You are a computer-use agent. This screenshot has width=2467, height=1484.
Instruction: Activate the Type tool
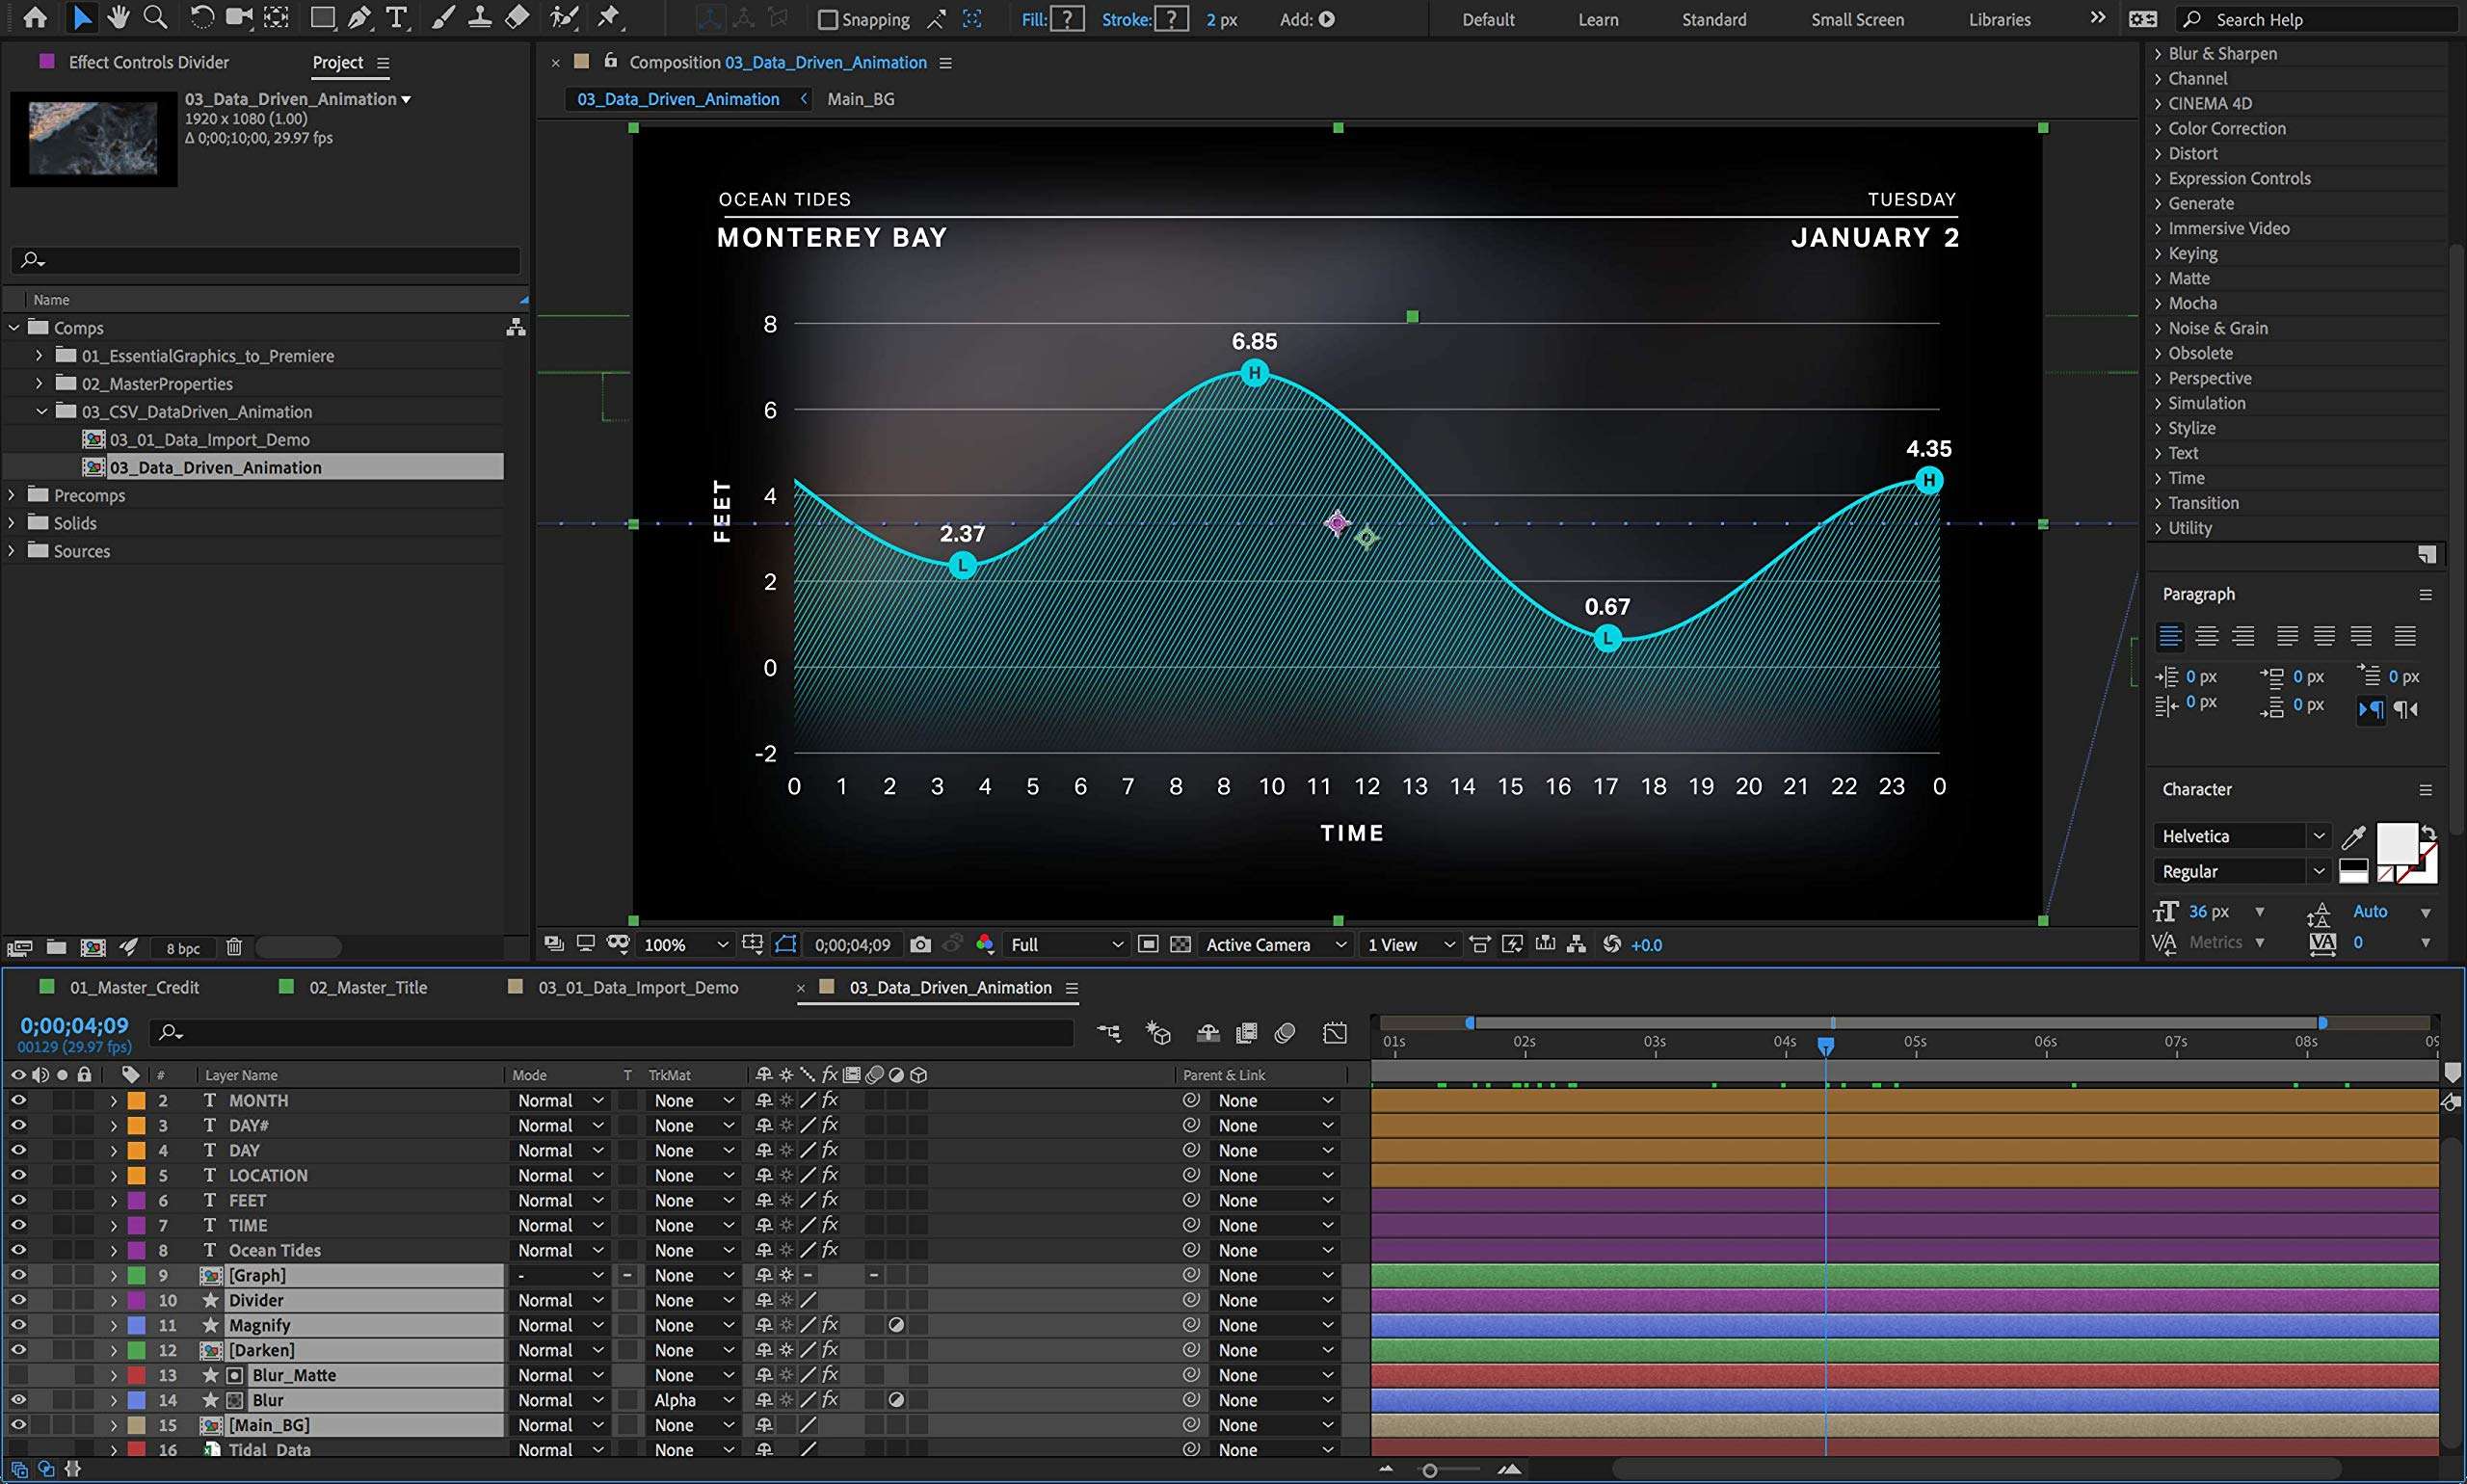click(x=397, y=17)
